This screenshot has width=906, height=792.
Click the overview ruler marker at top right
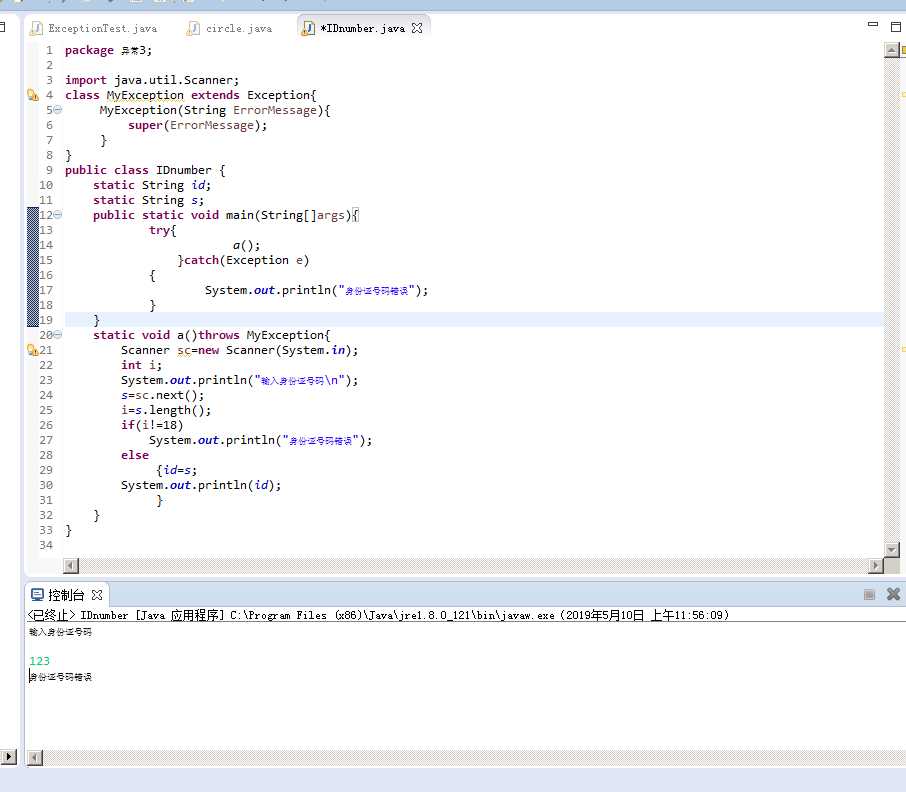[x=903, y=50]
